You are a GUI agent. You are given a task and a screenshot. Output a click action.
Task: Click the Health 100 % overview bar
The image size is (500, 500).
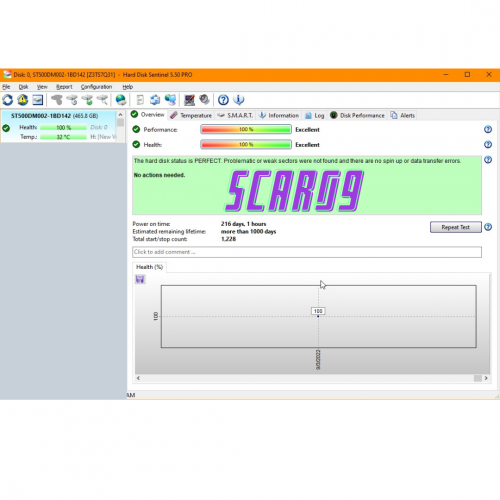[246, 144]
